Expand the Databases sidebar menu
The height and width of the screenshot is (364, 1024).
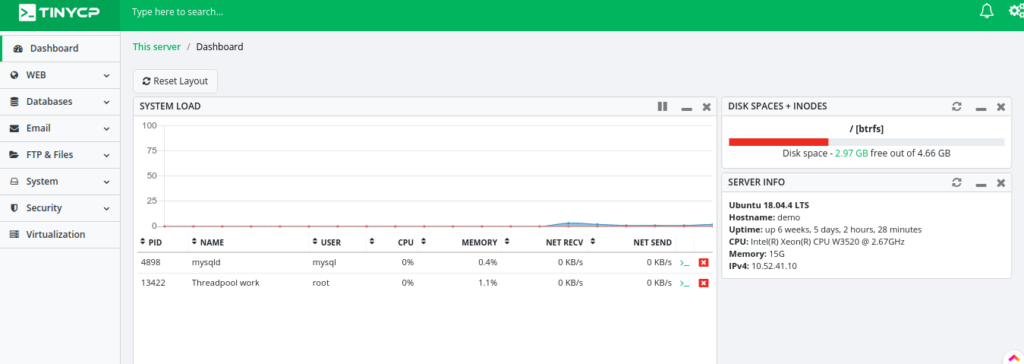click(x=60, y=102)
